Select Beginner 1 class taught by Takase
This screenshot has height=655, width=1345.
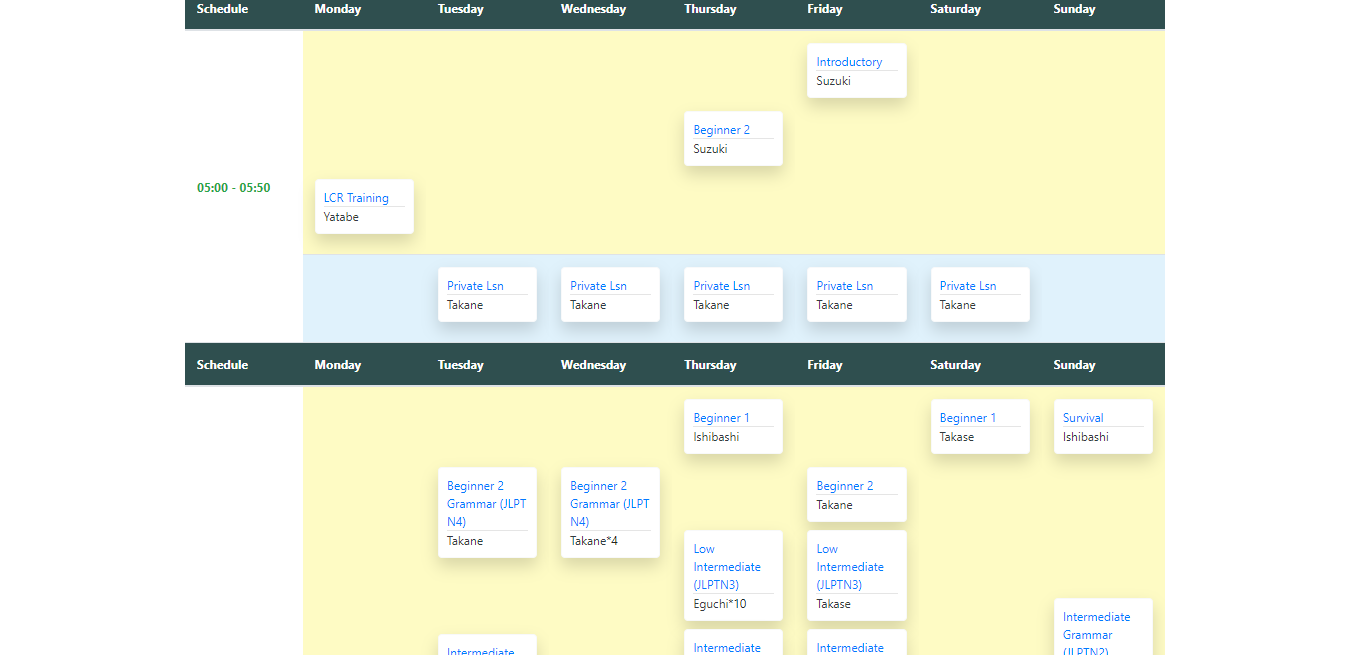click(967, 418)
